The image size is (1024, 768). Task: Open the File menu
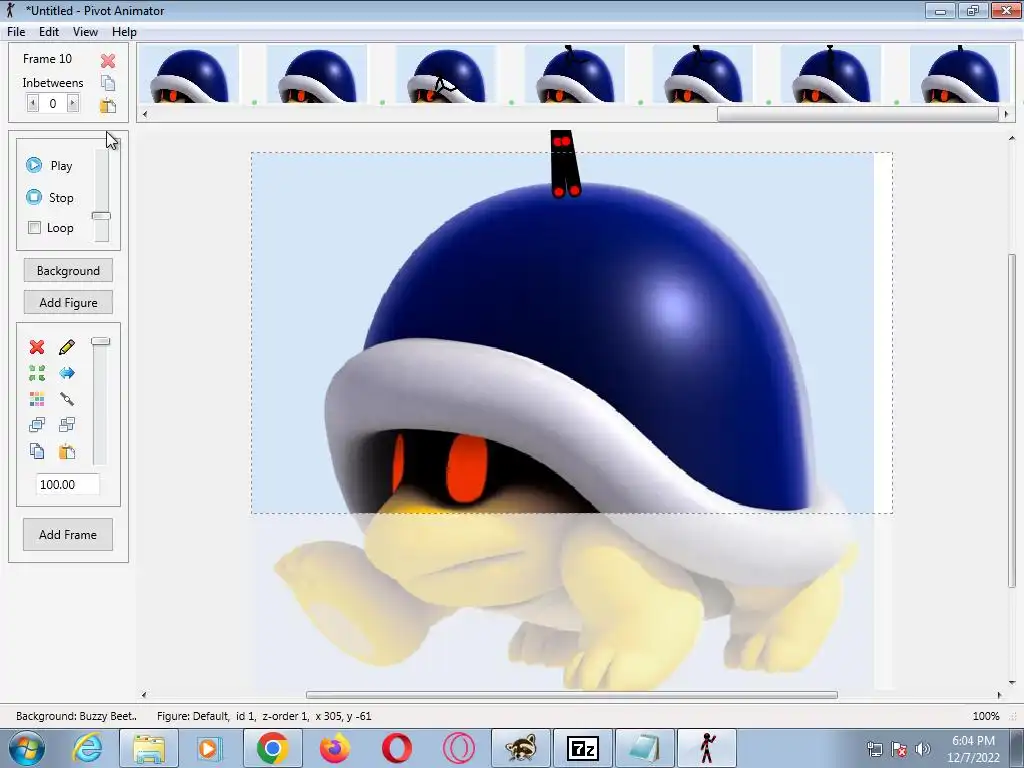16,31
